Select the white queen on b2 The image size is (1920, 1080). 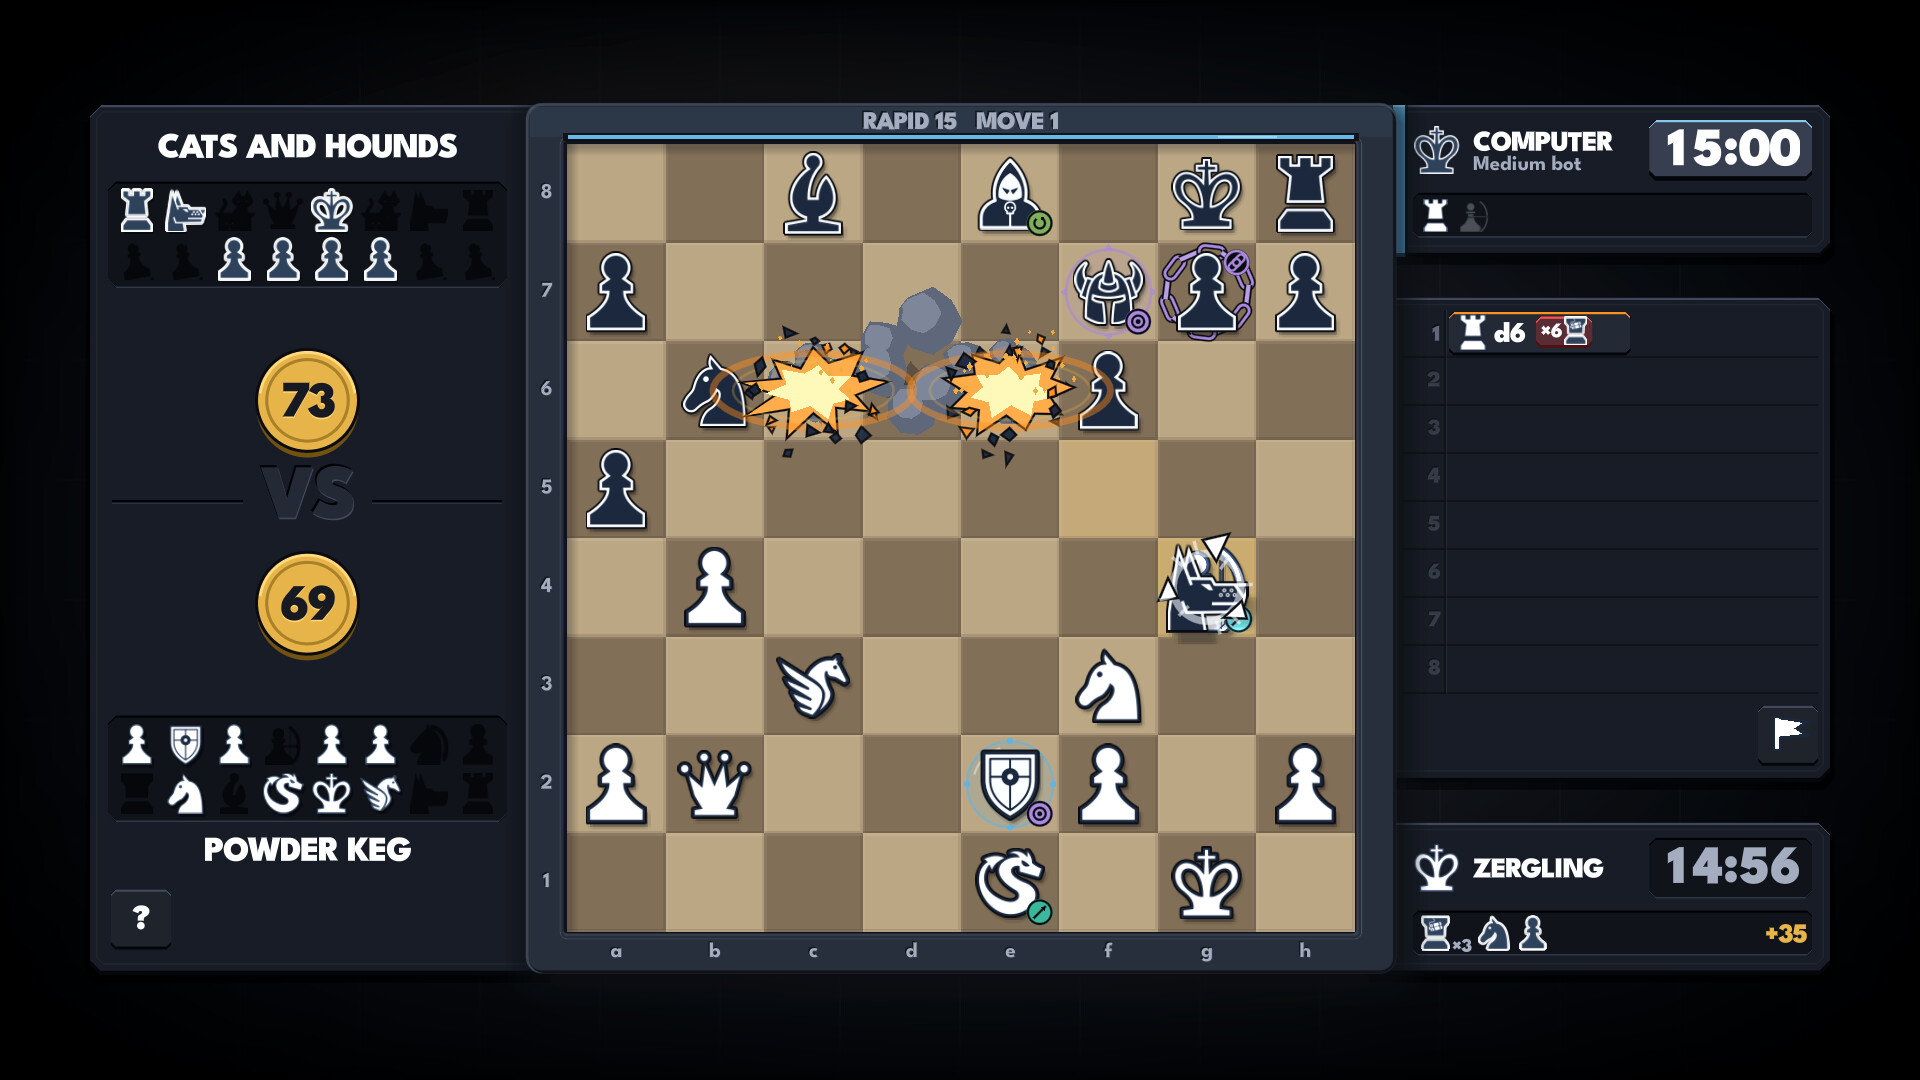[714, 784]
